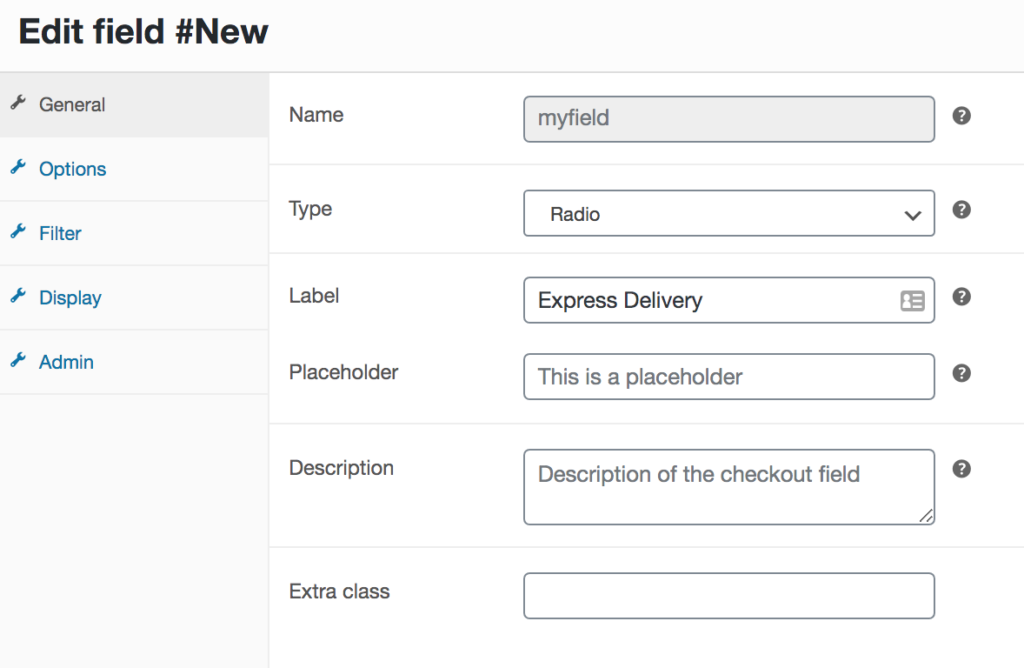Open the Type dropdown showing Radio
This screenshot has width=1024, height=668.
coord(729,214)
